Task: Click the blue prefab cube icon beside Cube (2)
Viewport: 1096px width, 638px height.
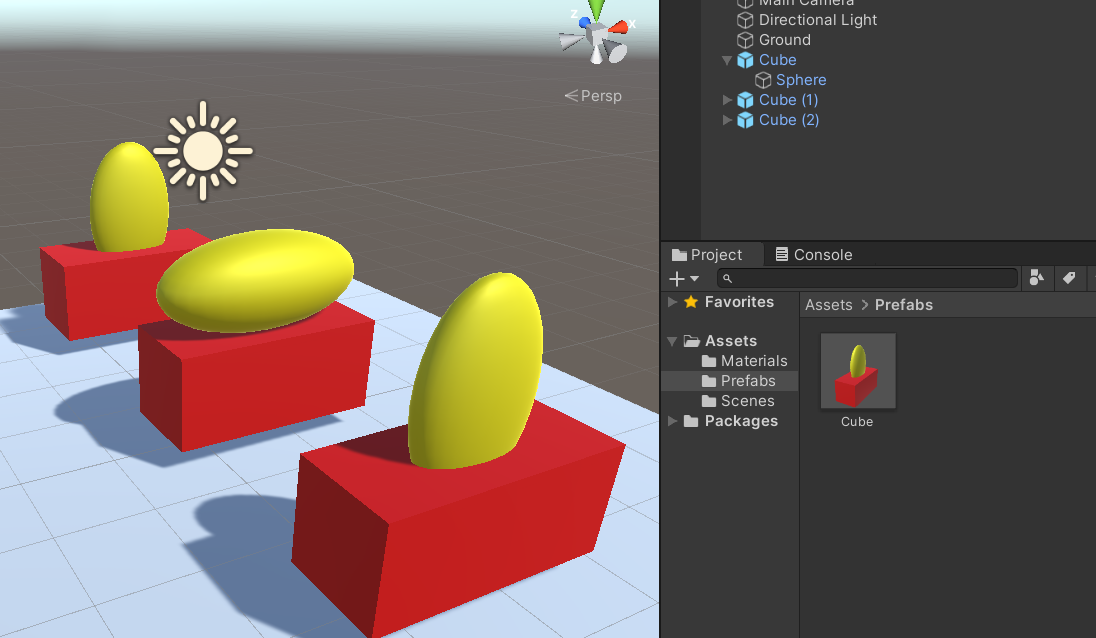Action: coord(745,119)
